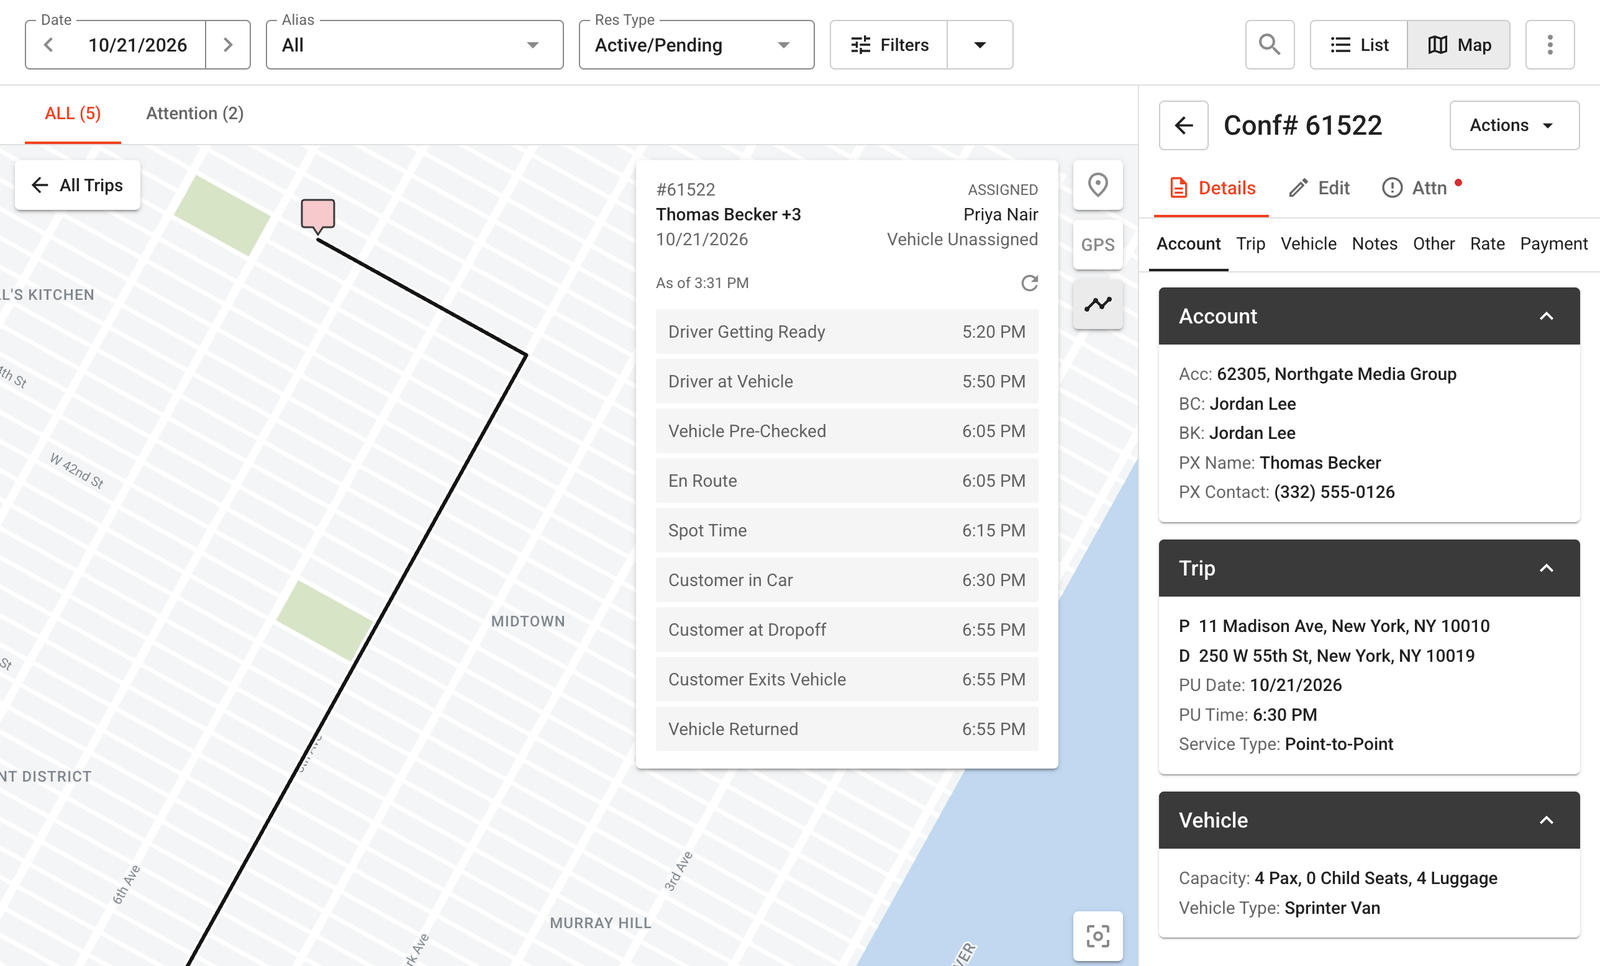Jump to the Rate section tab
The height and width of the screenshot is (966, 1600).
click(1487, 244)
